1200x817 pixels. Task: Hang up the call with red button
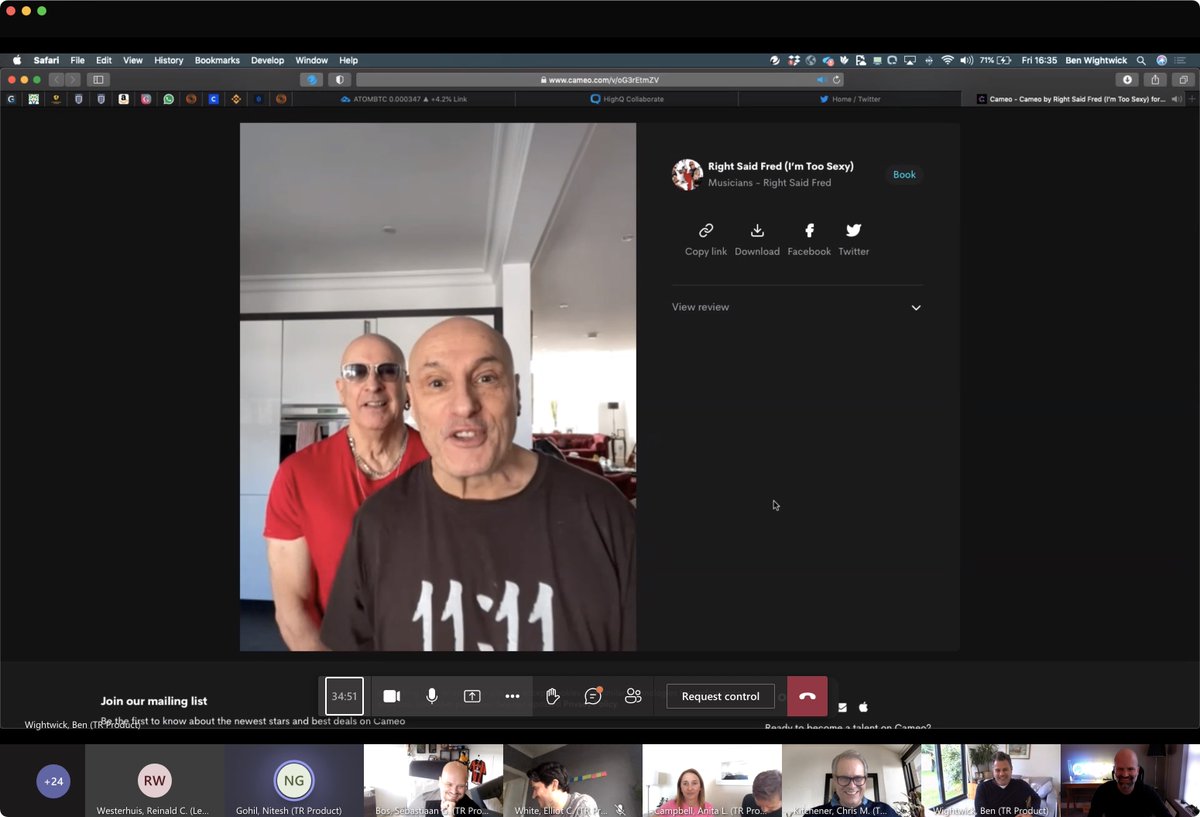807,696
